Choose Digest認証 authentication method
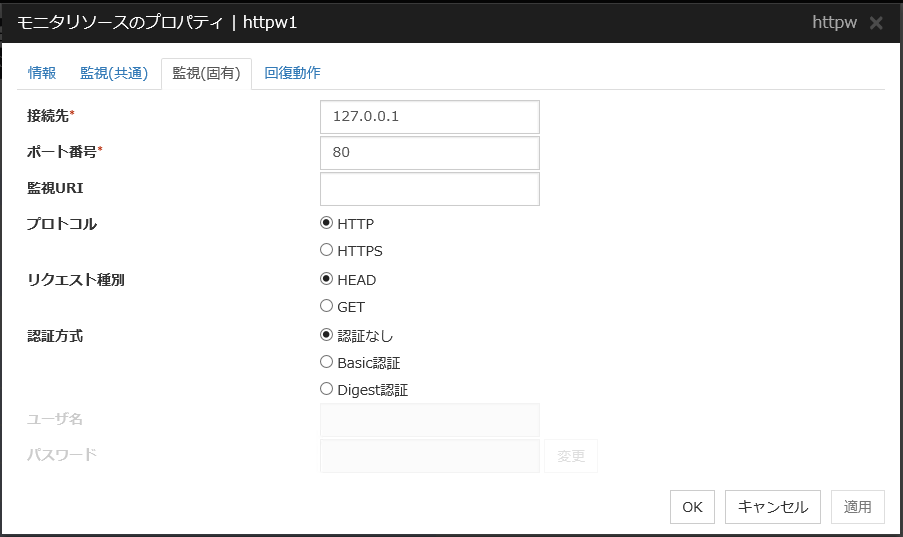The height and width of the screenshot is (537, 903). [x=327, y=390]
